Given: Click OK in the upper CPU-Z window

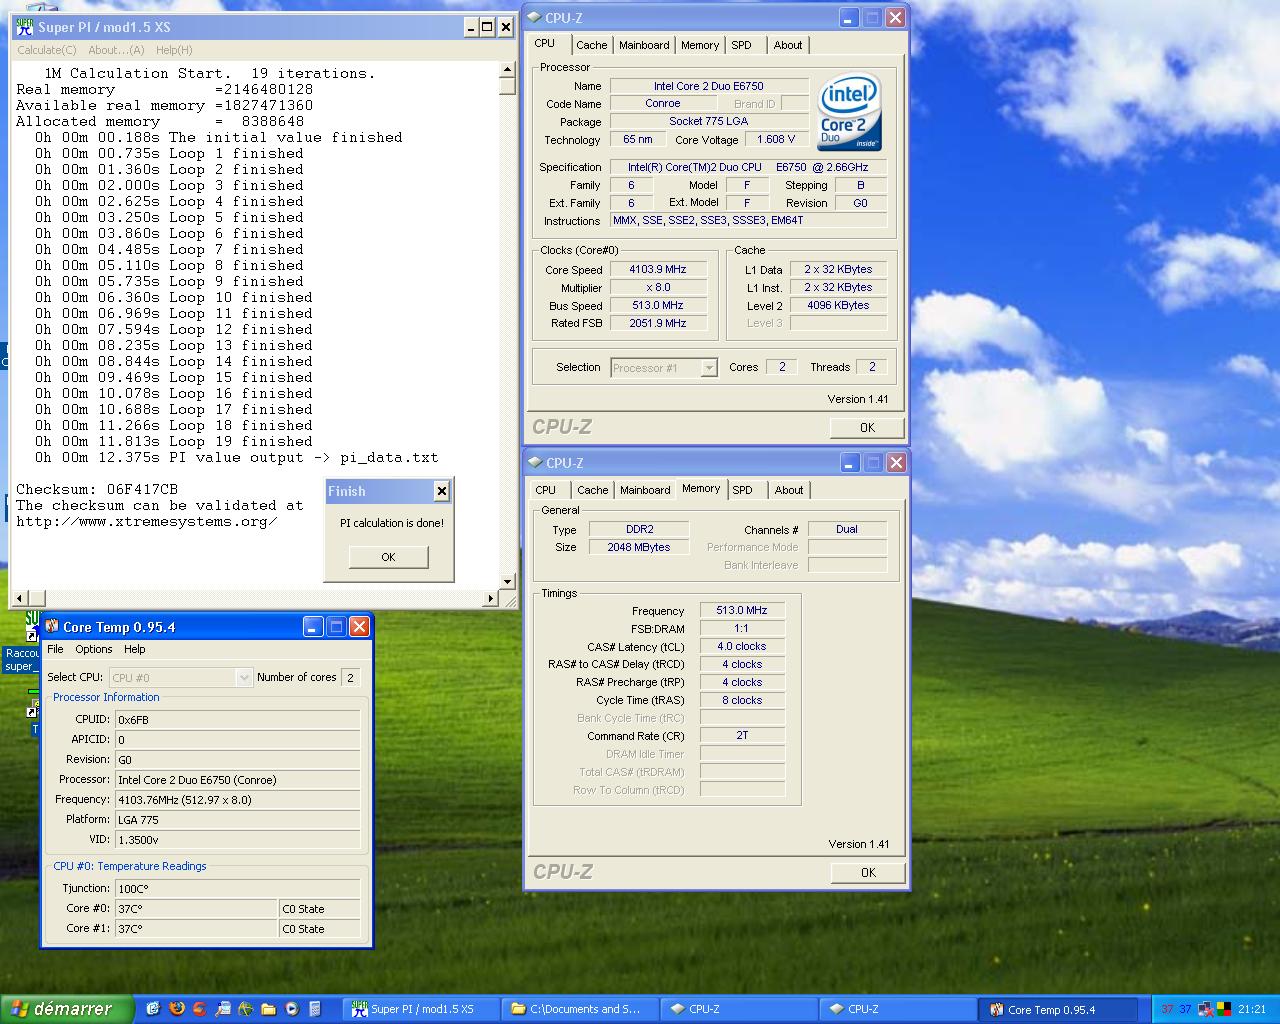Looking at the screenshot, I should click(x=867, y=427).
